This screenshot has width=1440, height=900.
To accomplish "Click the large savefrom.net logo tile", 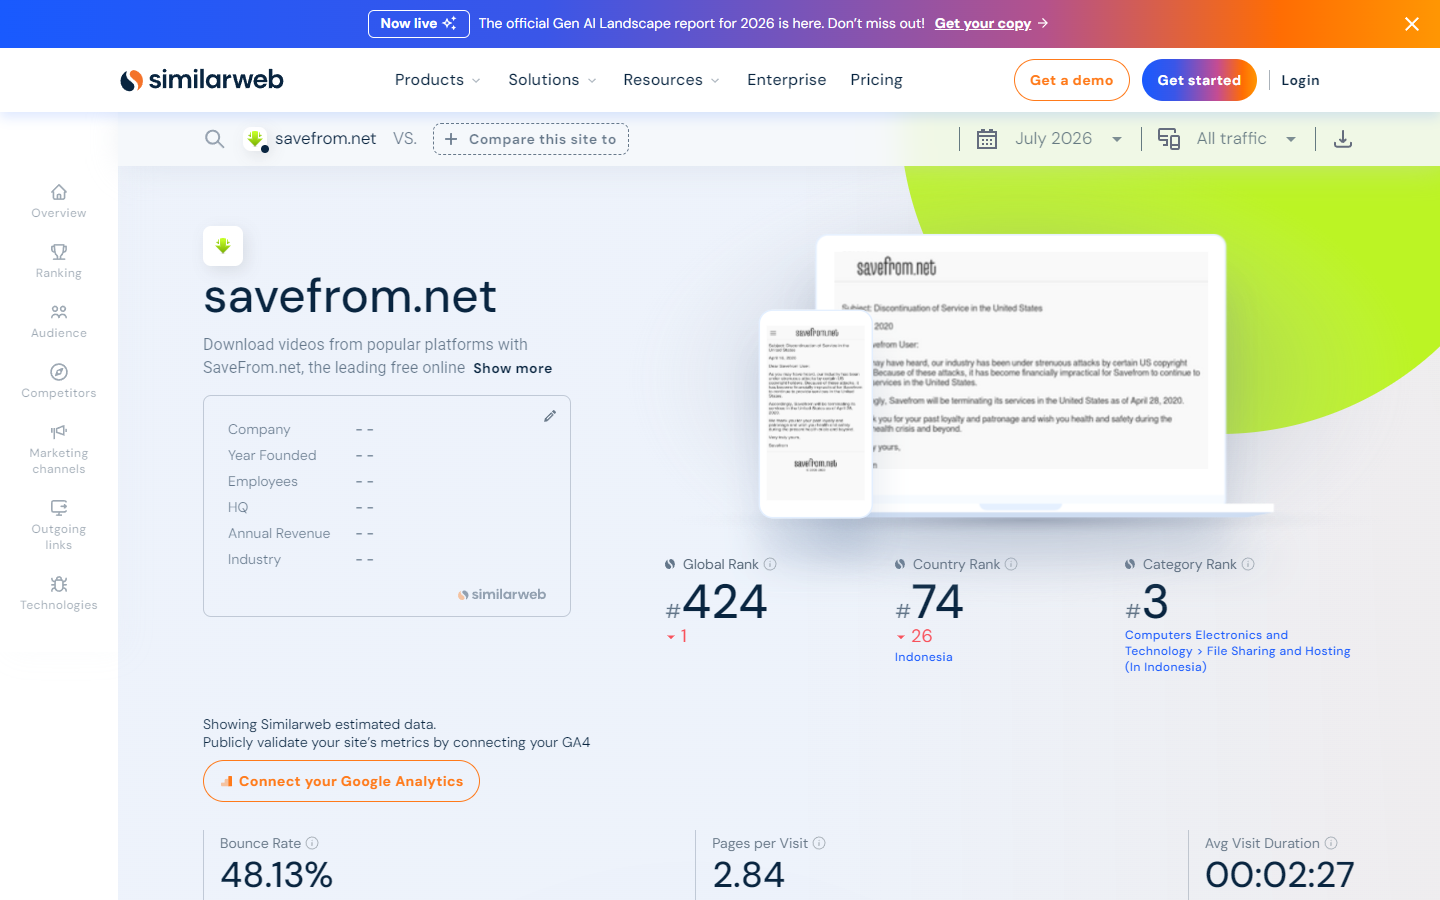I will (x=223, y=246).
